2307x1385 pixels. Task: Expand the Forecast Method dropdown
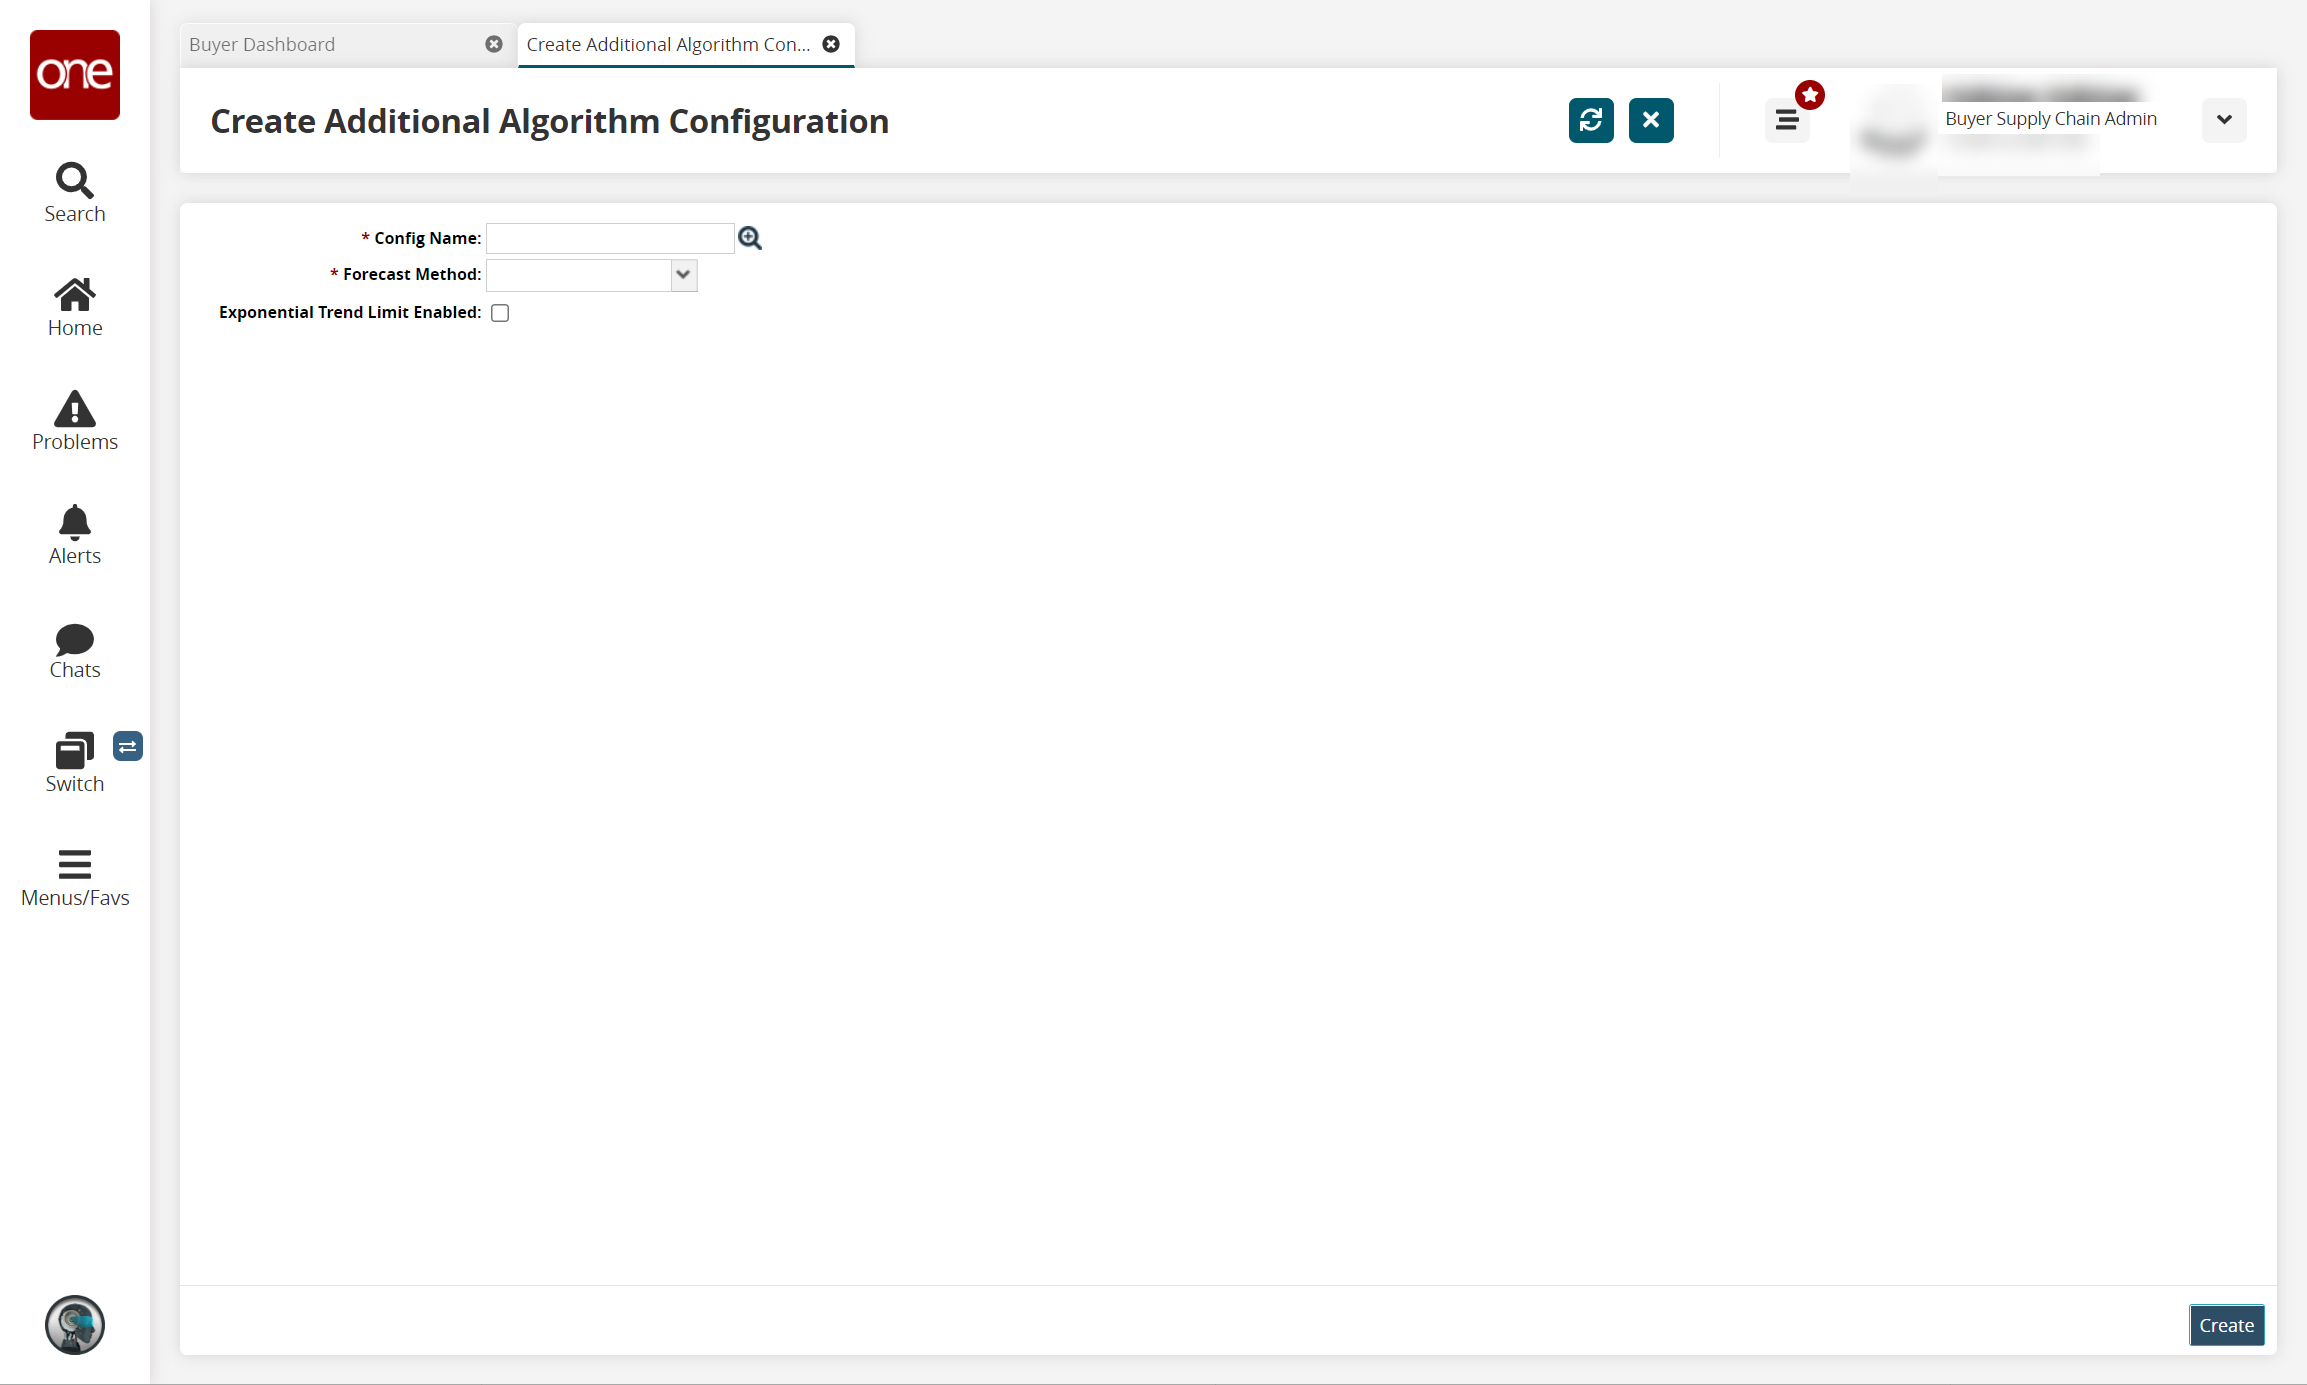tap(683, 275)
